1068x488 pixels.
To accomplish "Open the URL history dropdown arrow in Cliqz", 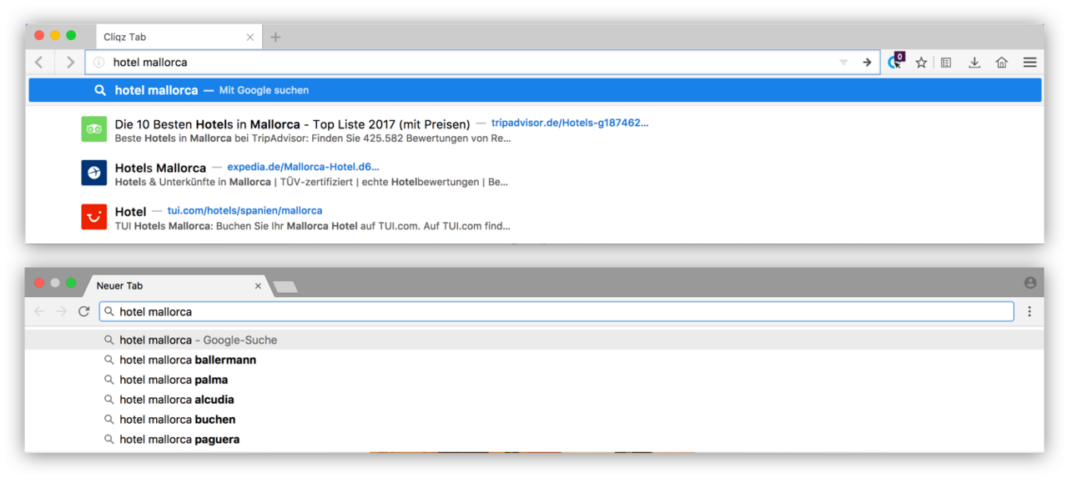I will coord(843,63).
